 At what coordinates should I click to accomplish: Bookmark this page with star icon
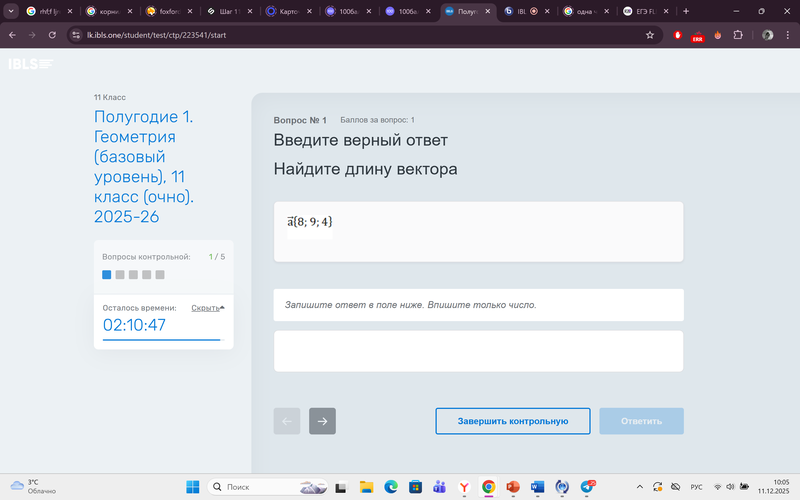tap(650, 34)
